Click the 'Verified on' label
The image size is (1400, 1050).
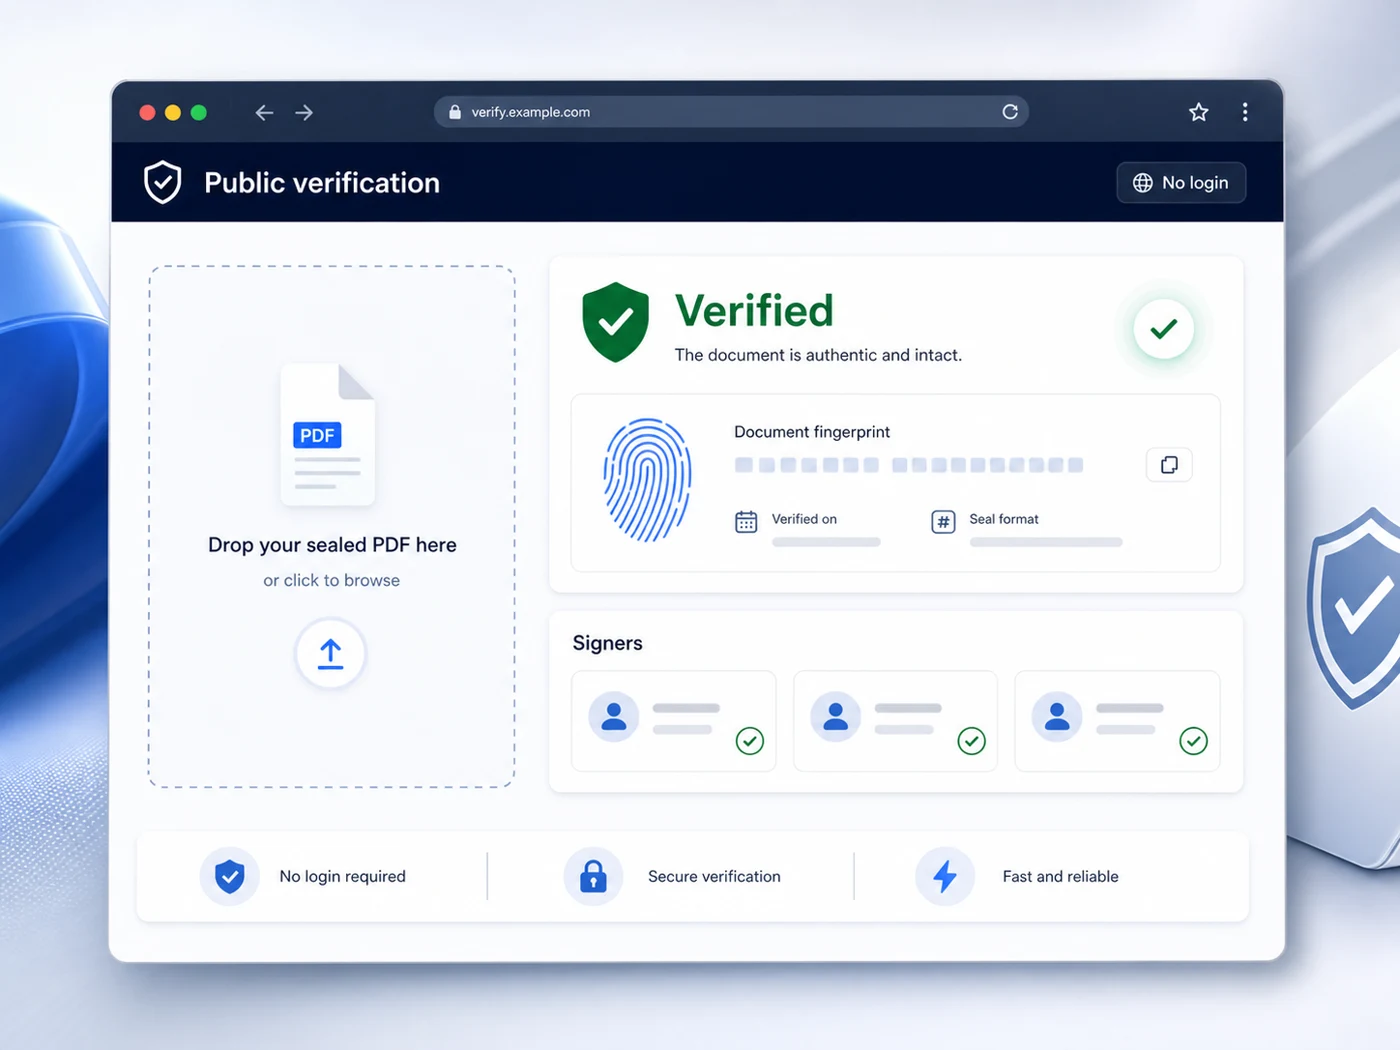[804, 519]
